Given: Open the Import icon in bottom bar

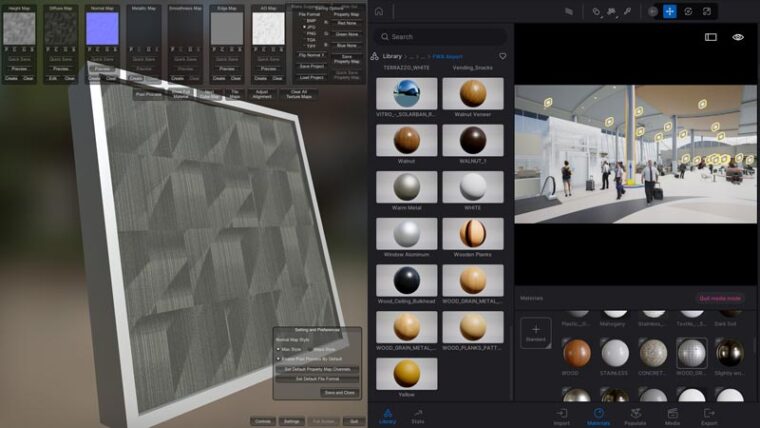Looking at the screenshot, I should [562, 416].
